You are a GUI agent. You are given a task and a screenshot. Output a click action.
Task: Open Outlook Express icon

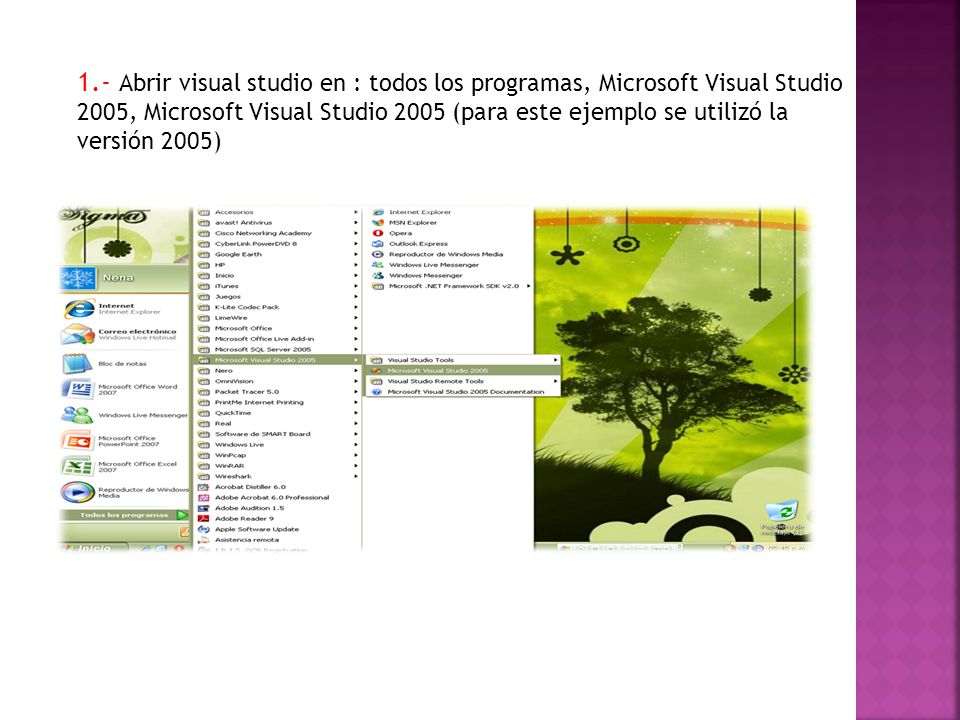pos(378,244)
